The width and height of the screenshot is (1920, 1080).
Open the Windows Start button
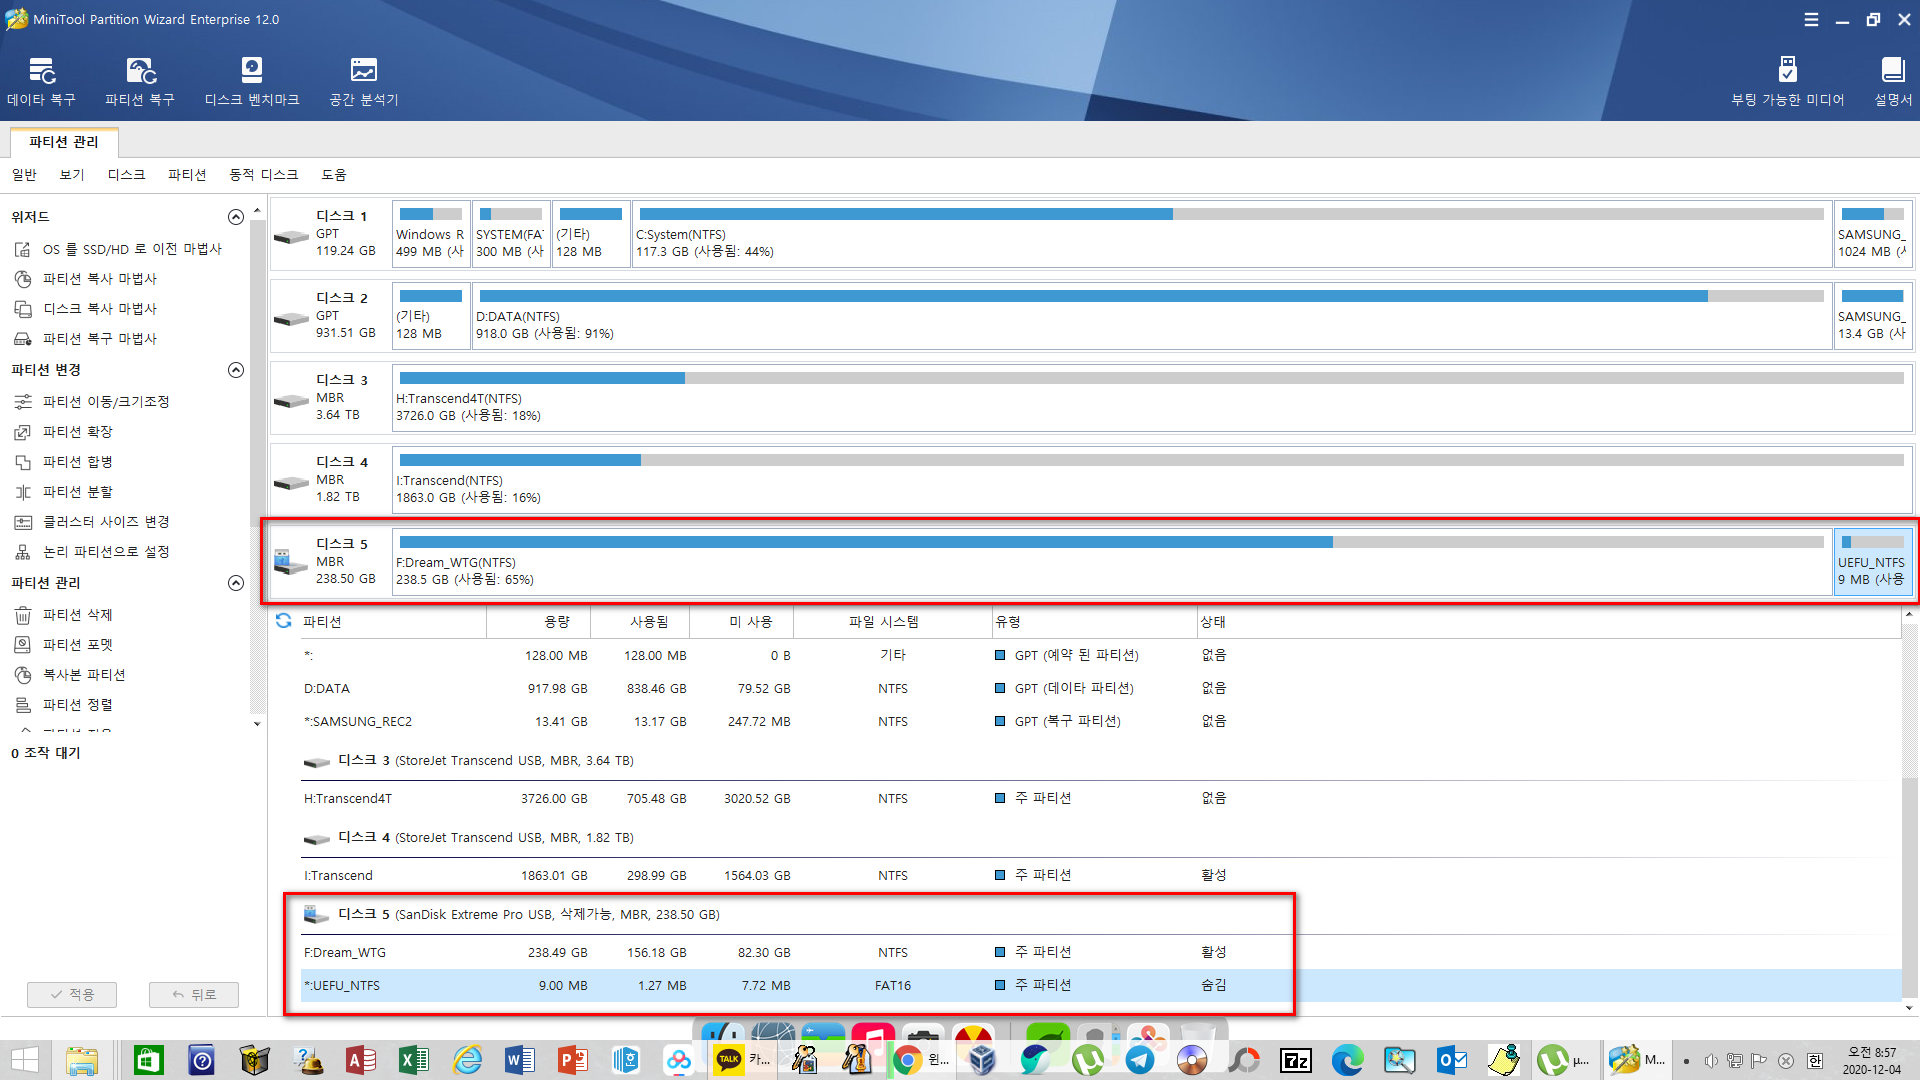pyautogui.click(x=24, y=1059)
